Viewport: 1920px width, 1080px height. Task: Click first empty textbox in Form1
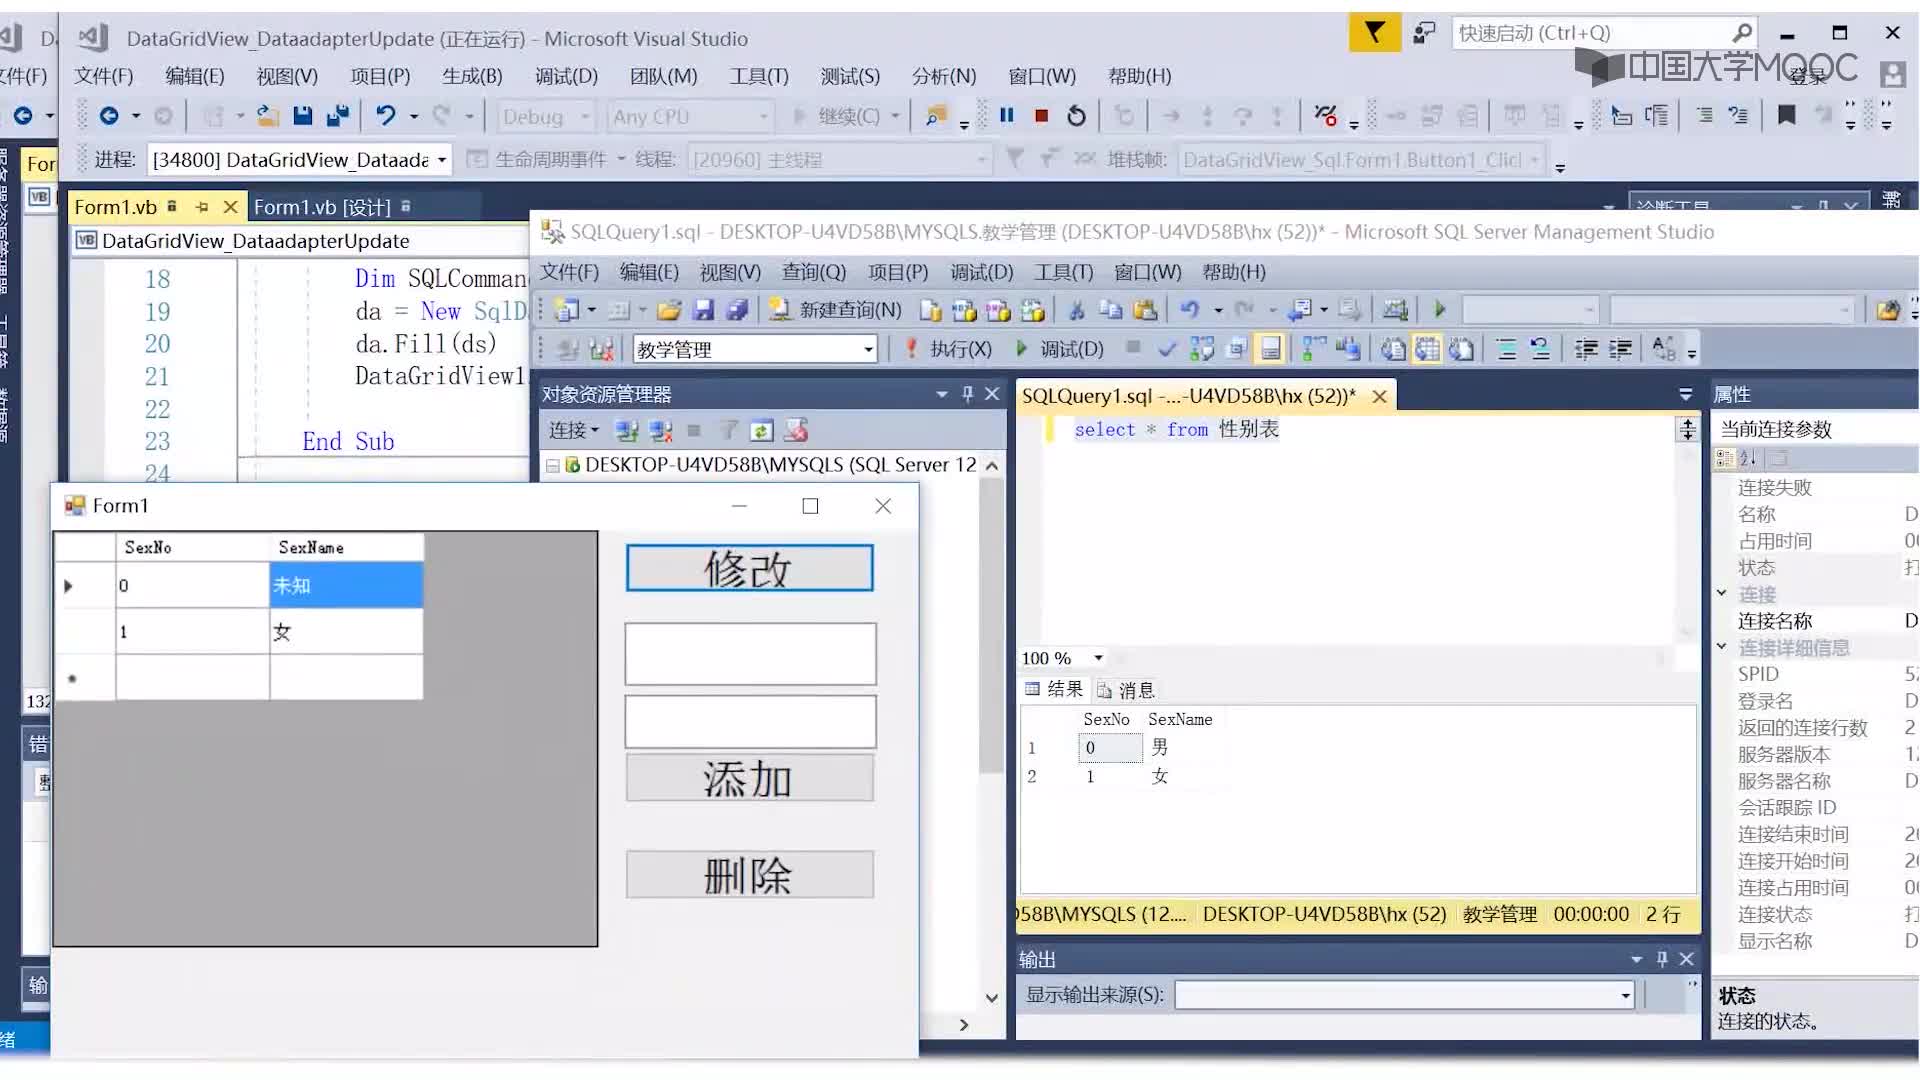(x=750, y=654)
